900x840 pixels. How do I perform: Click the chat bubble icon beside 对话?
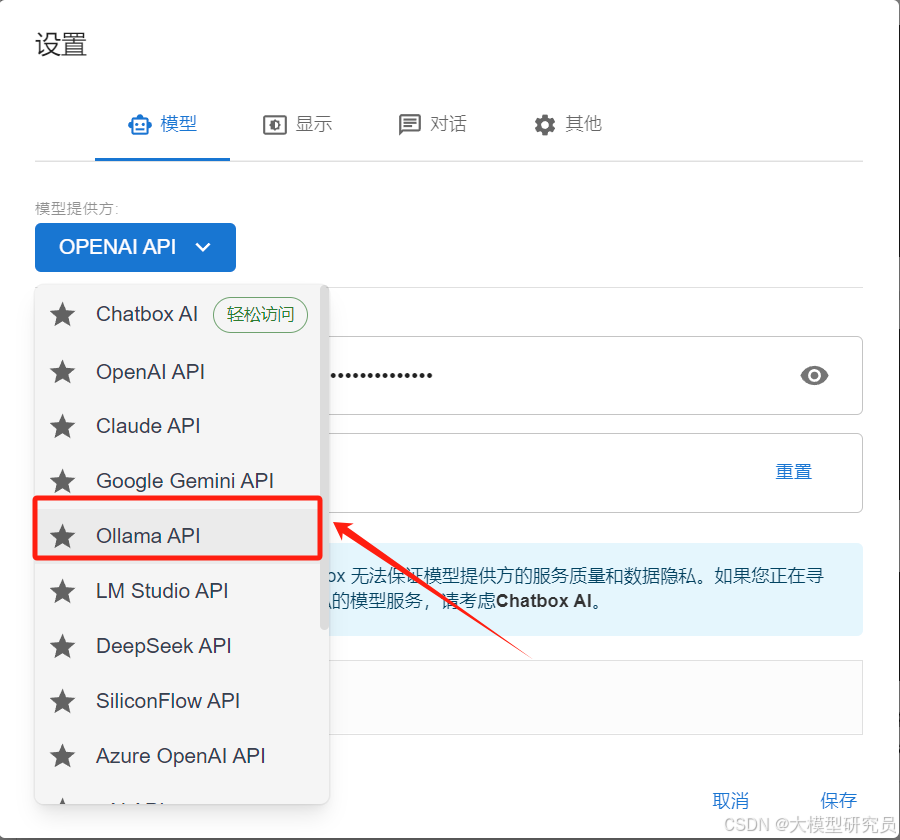[x=409, y=125]
